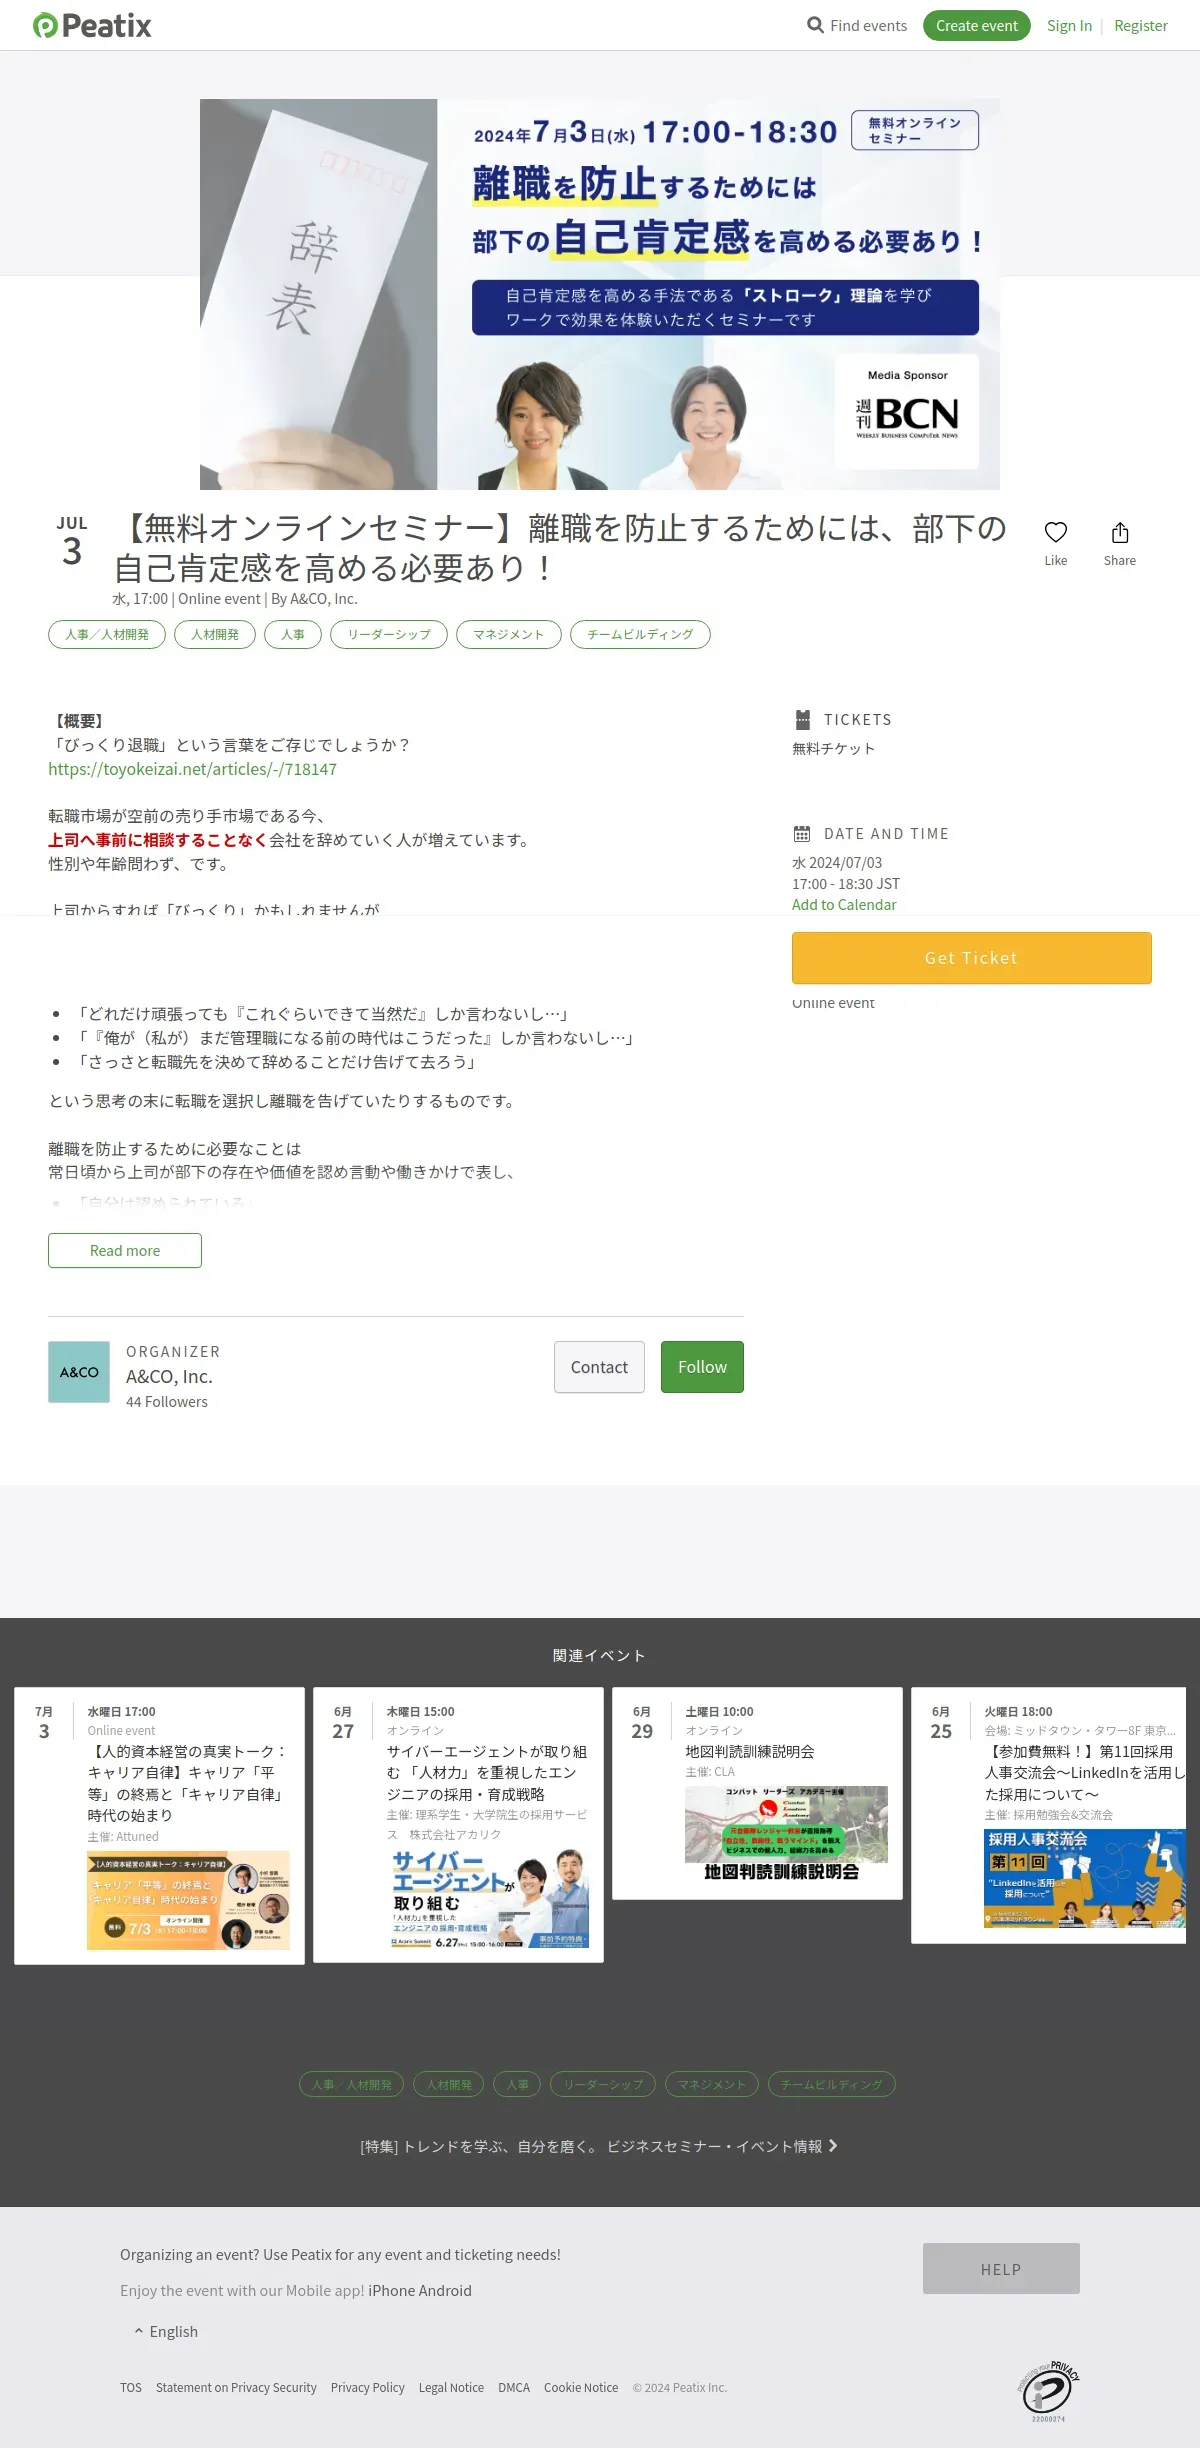Click the PrivacyMark badge in footer

click(x=1048, y=2391)
